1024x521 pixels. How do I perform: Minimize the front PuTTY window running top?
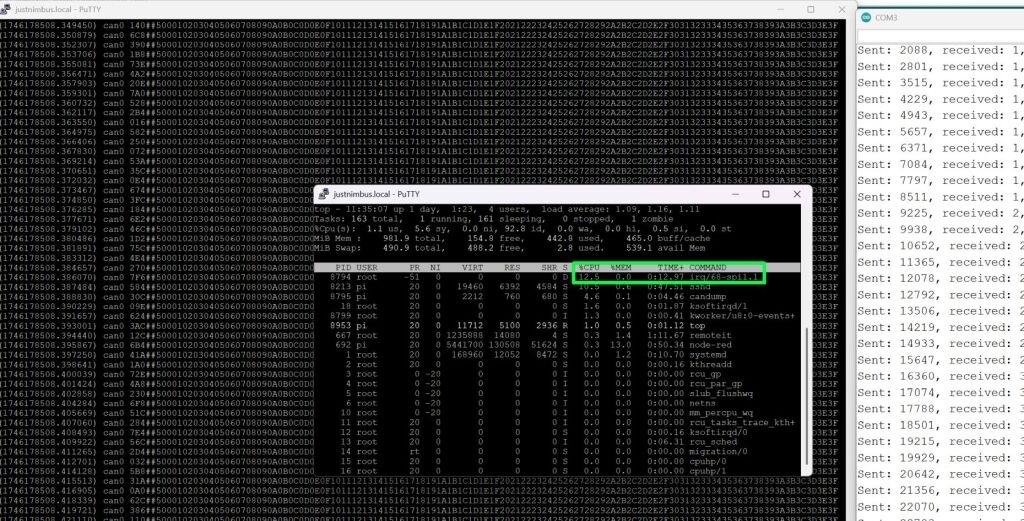(x=736, y=194)
